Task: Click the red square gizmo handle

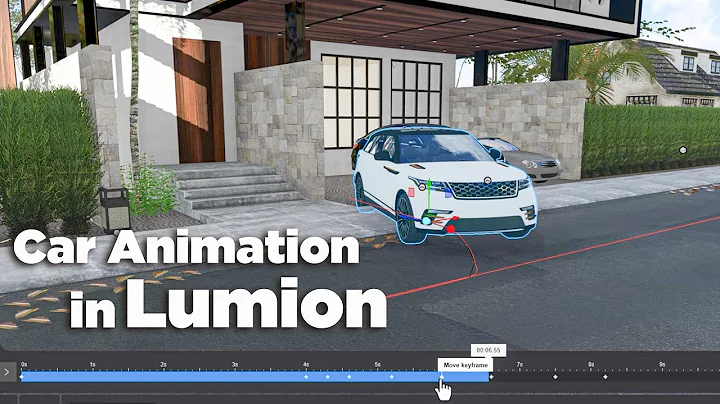Action: (411, 192)
